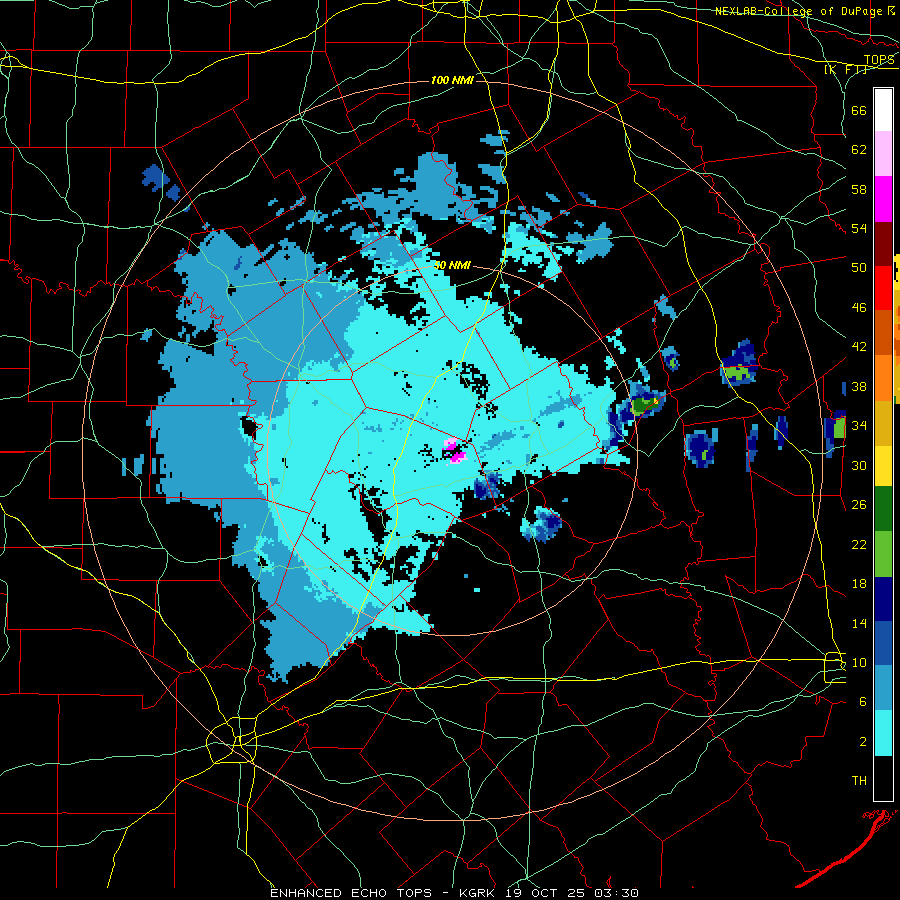Click the '66' label on the tops scale
Image resolution: width=900 pixels, height=900 pixels.
[x=859, y=110]
